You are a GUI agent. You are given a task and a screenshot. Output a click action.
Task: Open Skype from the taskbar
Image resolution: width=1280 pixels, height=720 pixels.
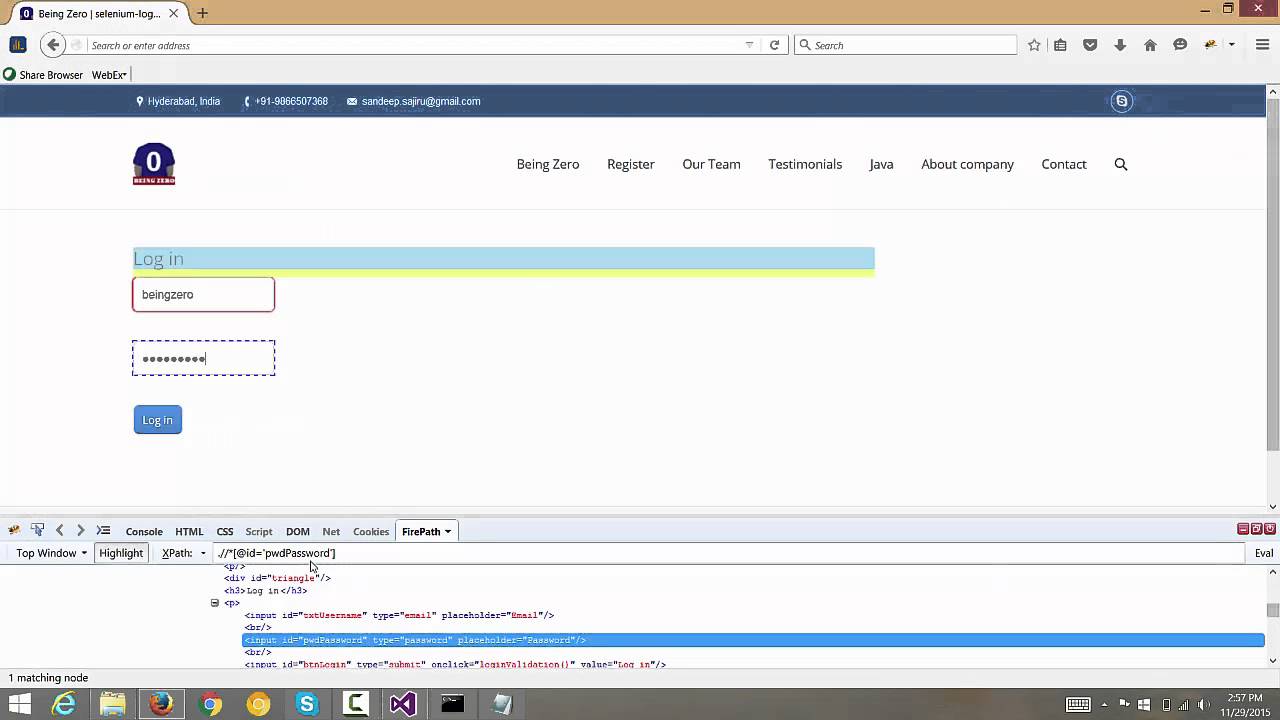pos(307,704)
